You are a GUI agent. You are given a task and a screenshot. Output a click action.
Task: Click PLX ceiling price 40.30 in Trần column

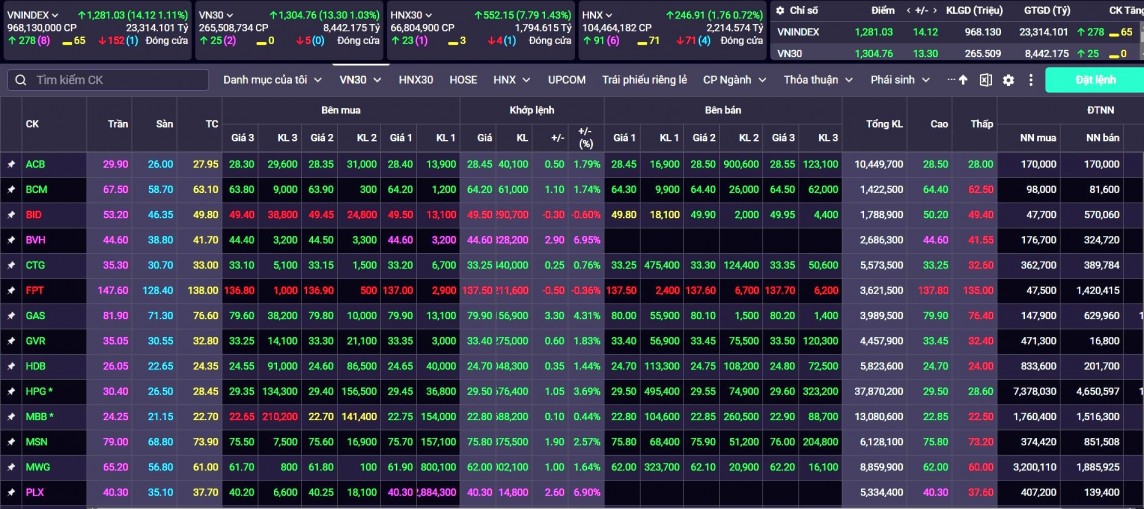(115, 492)
